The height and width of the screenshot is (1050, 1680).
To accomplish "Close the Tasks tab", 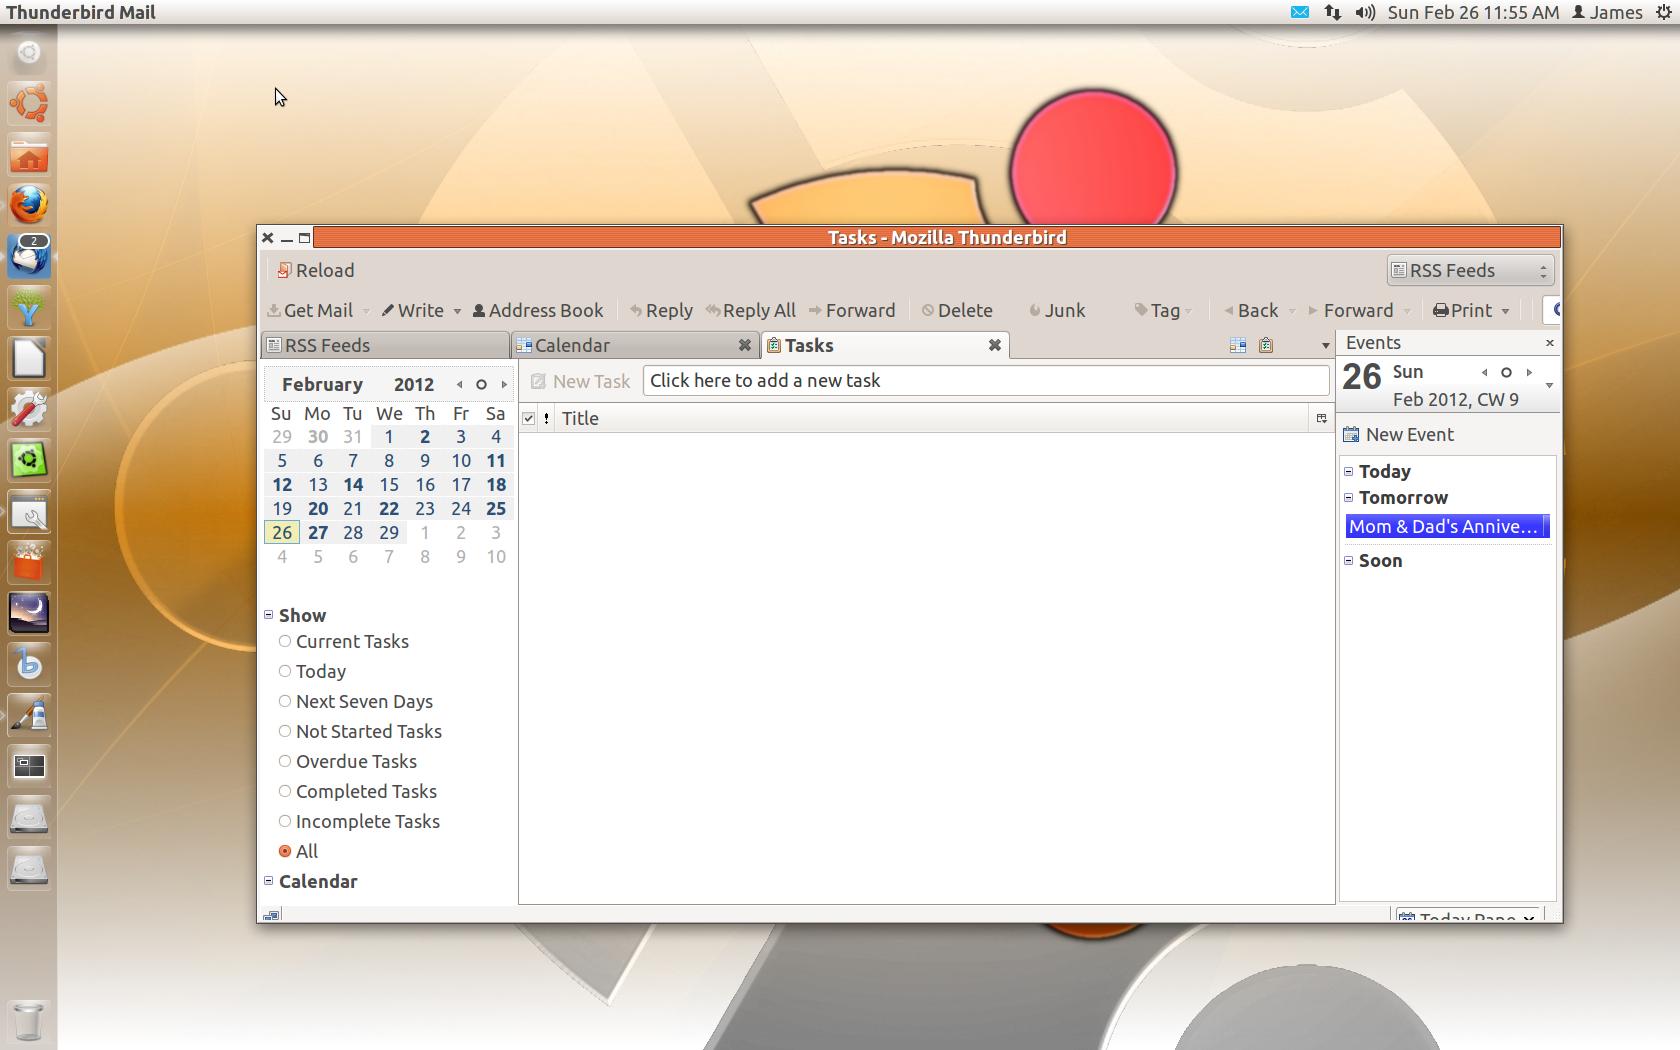I will pyautogui.click(x=994, y=345).
